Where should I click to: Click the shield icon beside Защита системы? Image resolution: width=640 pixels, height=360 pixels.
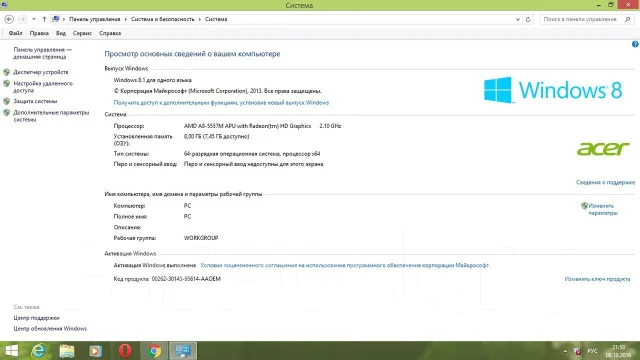7,101
